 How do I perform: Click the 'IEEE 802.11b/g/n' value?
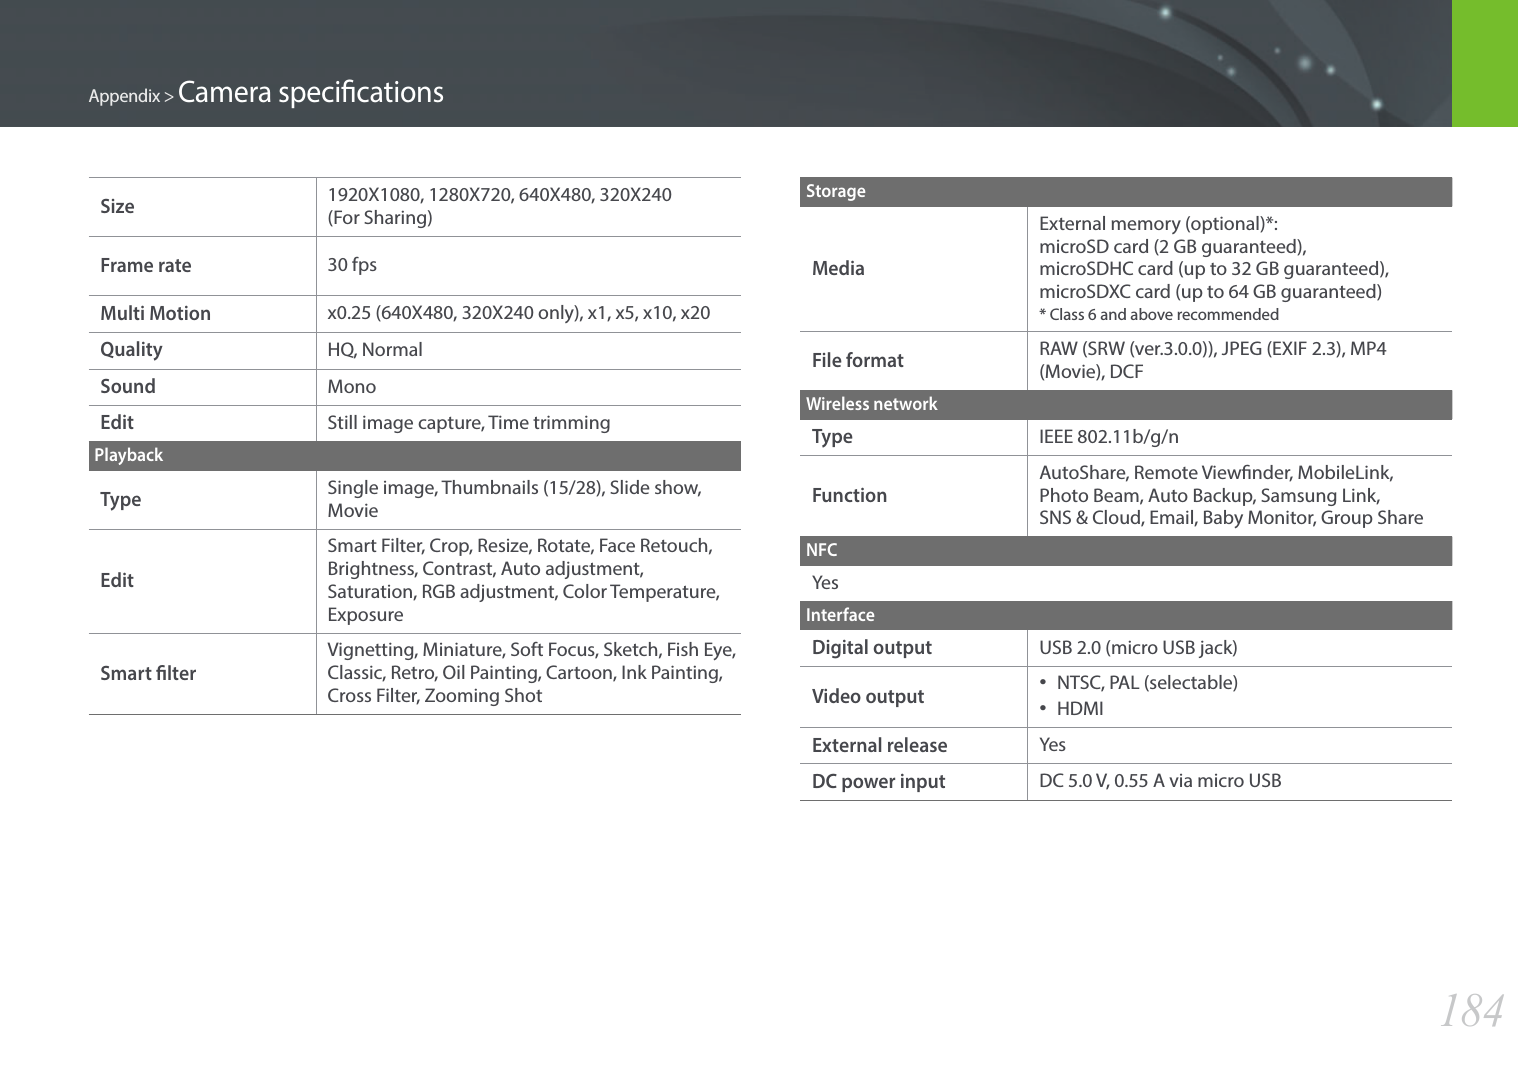click(1109, 437)
